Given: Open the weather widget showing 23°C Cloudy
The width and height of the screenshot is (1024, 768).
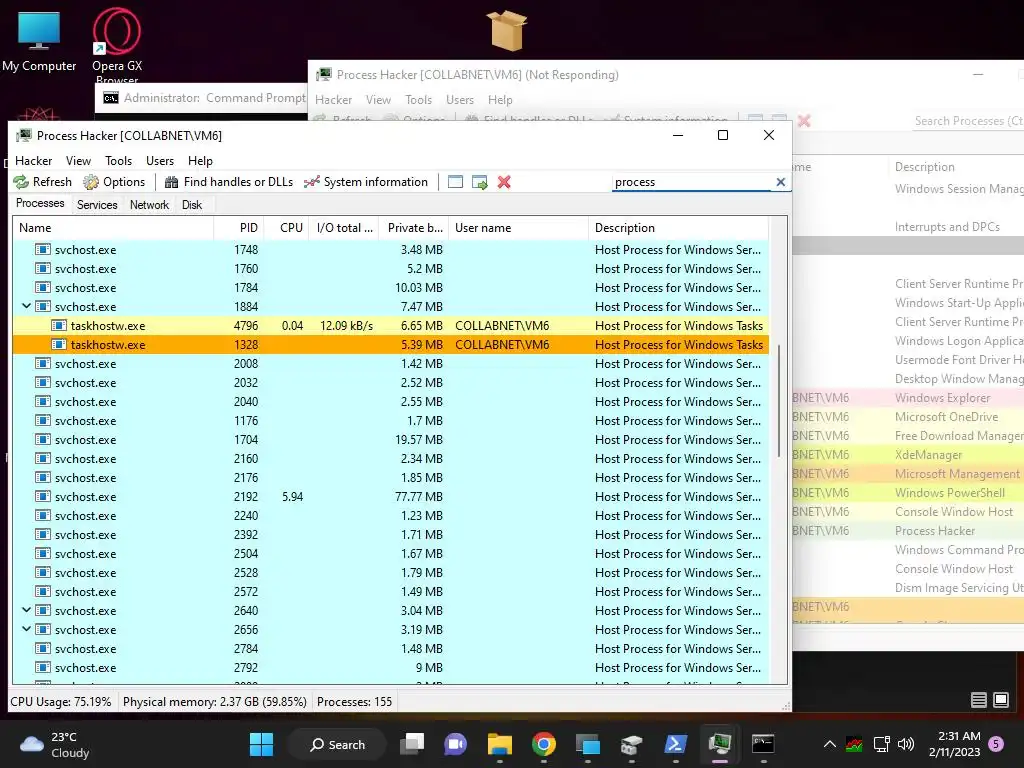Looking at the screenshot, I should click(55, 744).
